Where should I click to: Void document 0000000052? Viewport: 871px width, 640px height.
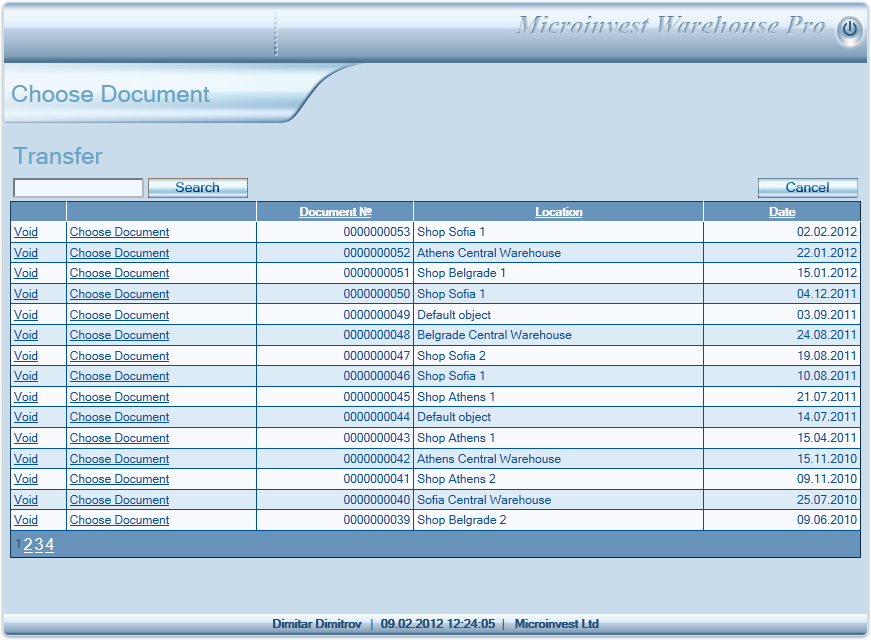[x=26, y=253]
